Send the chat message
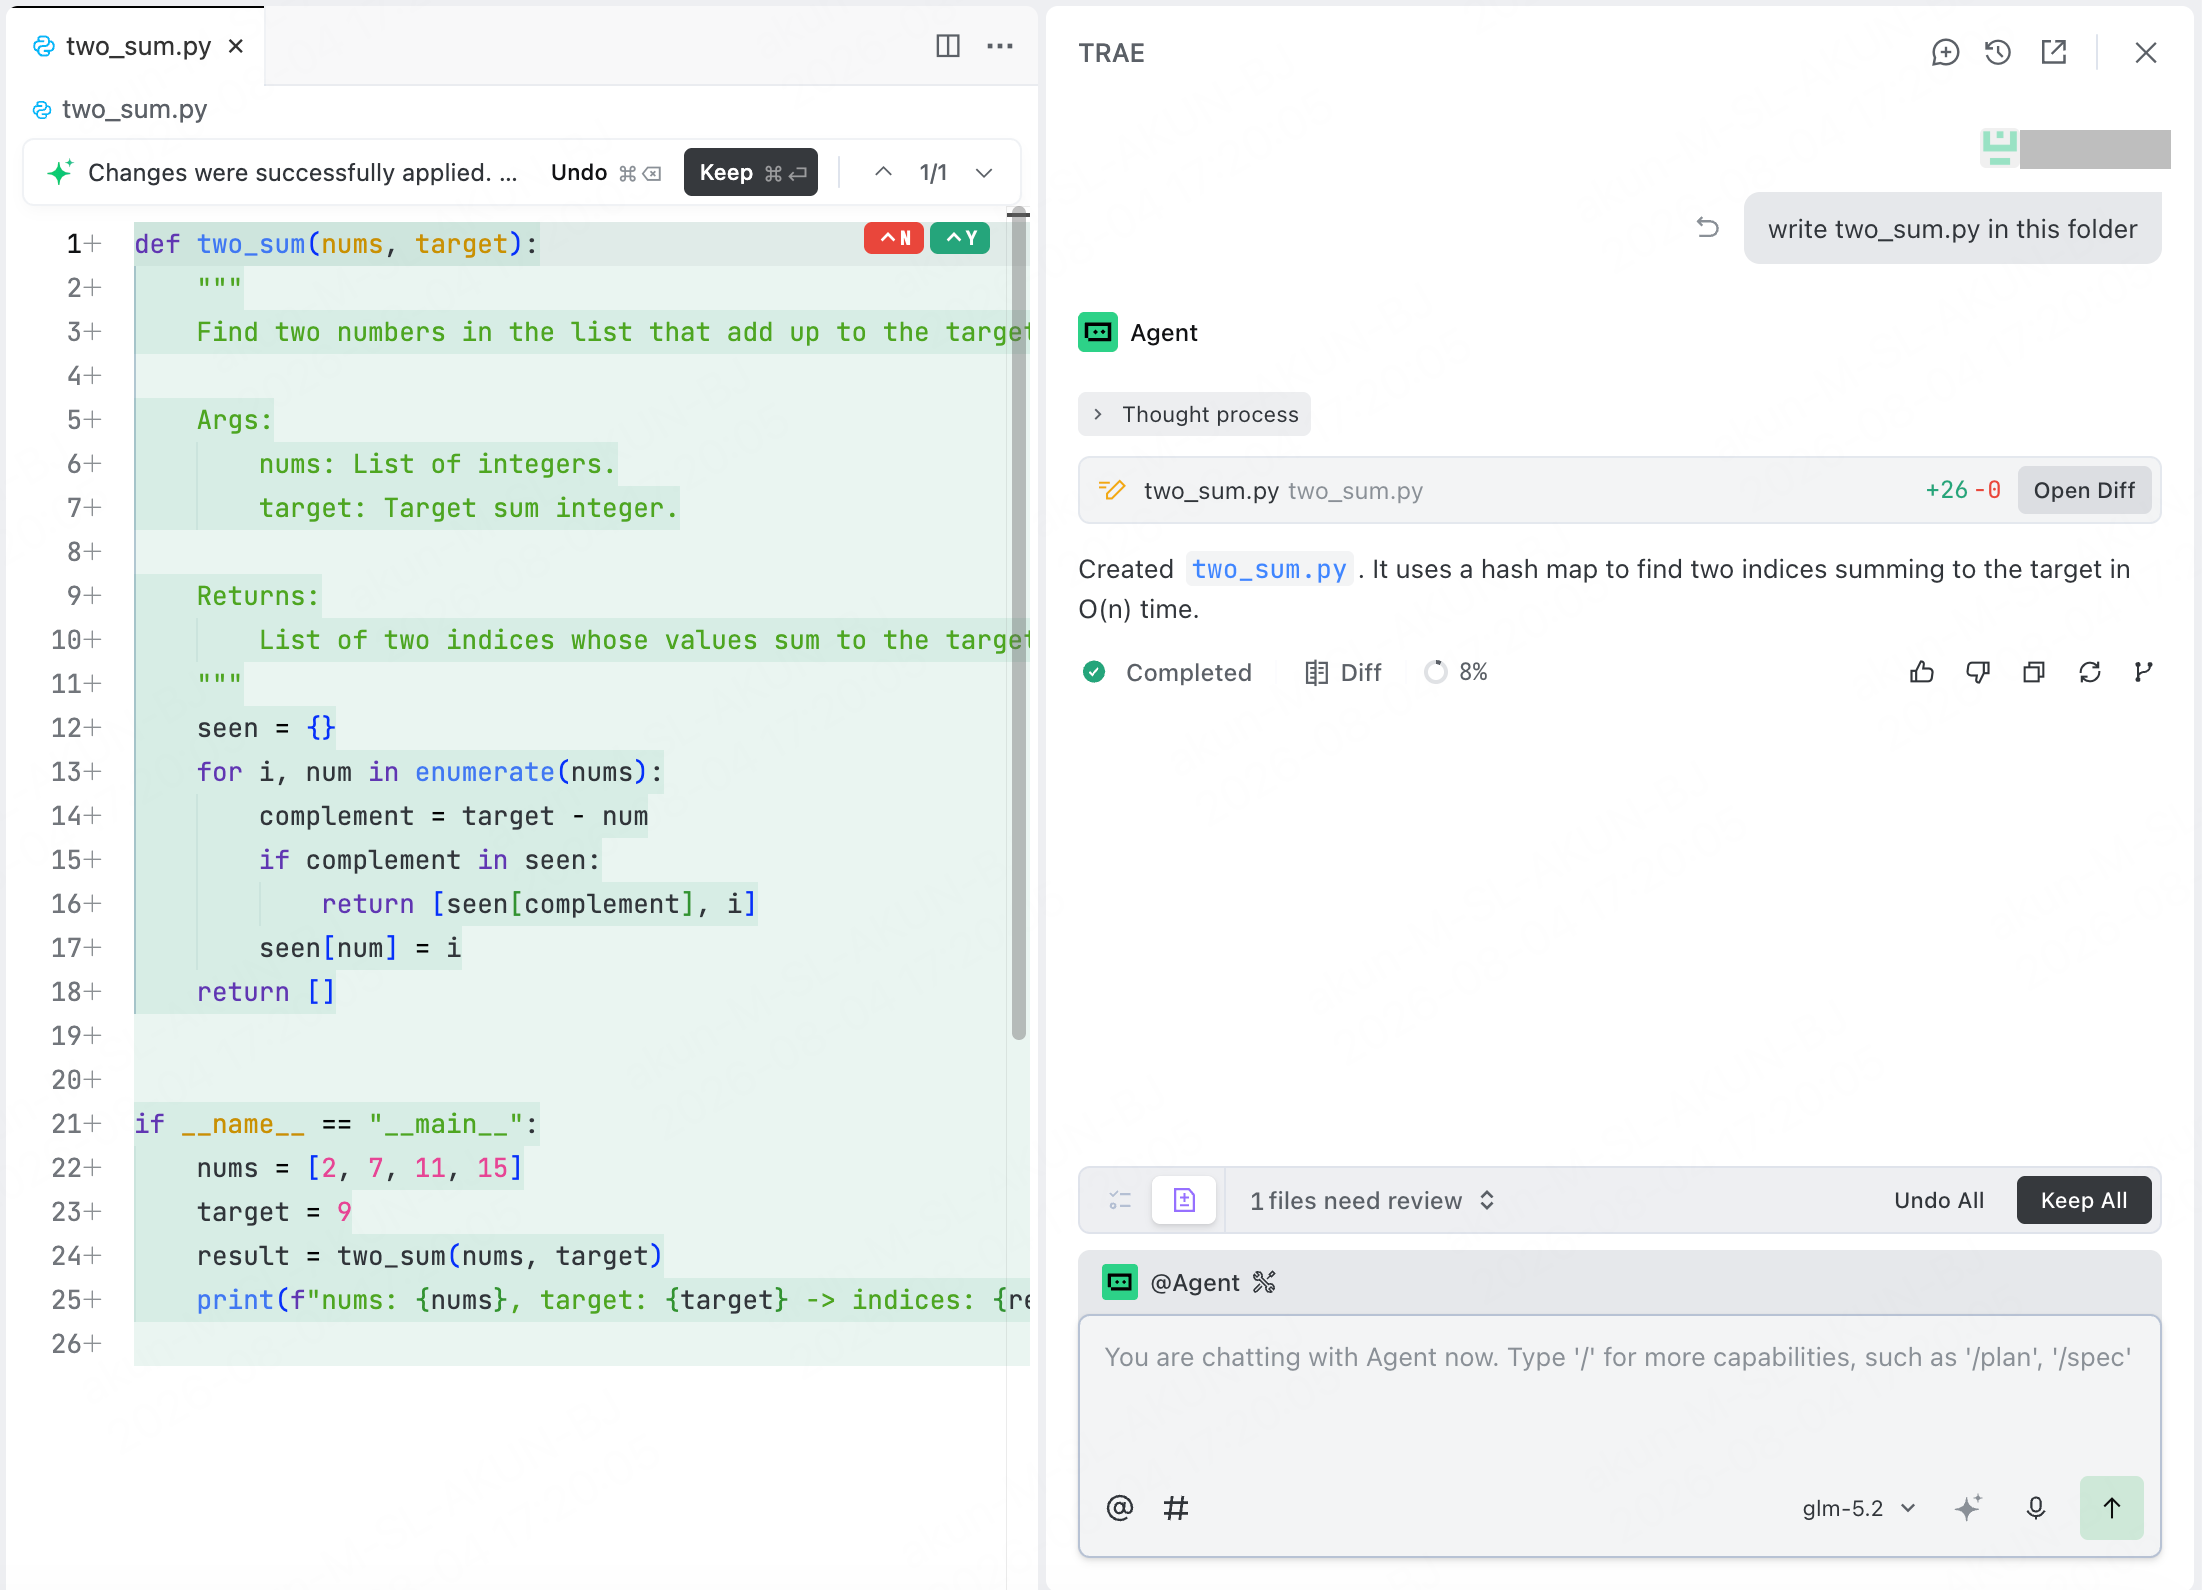2202x1590 pixels. 2111,1508
